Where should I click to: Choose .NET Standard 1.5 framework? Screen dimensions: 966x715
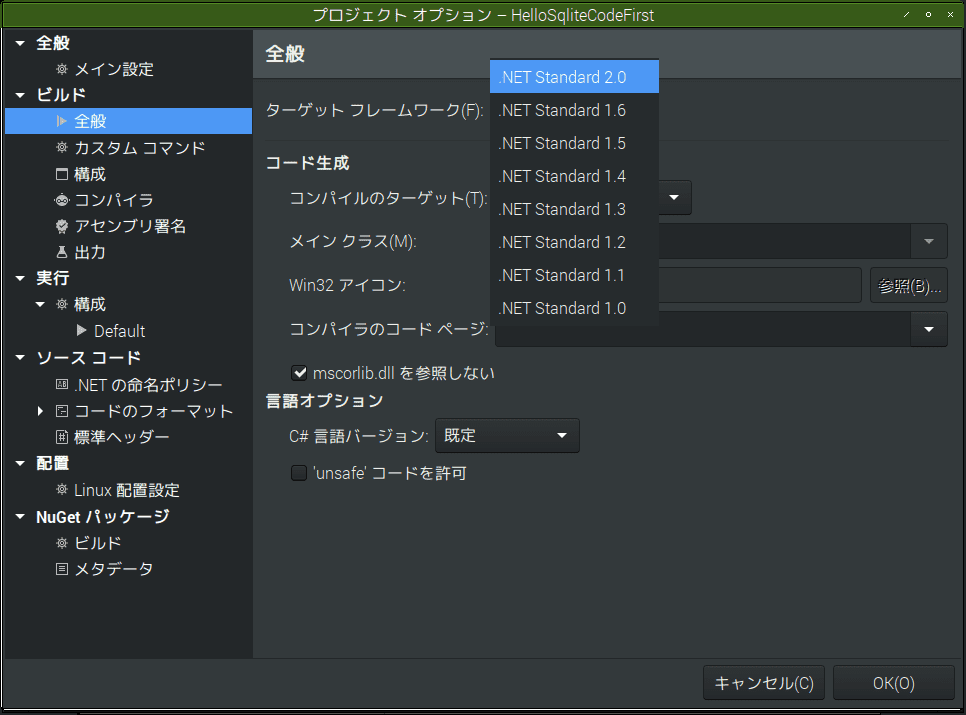[574, 143]
